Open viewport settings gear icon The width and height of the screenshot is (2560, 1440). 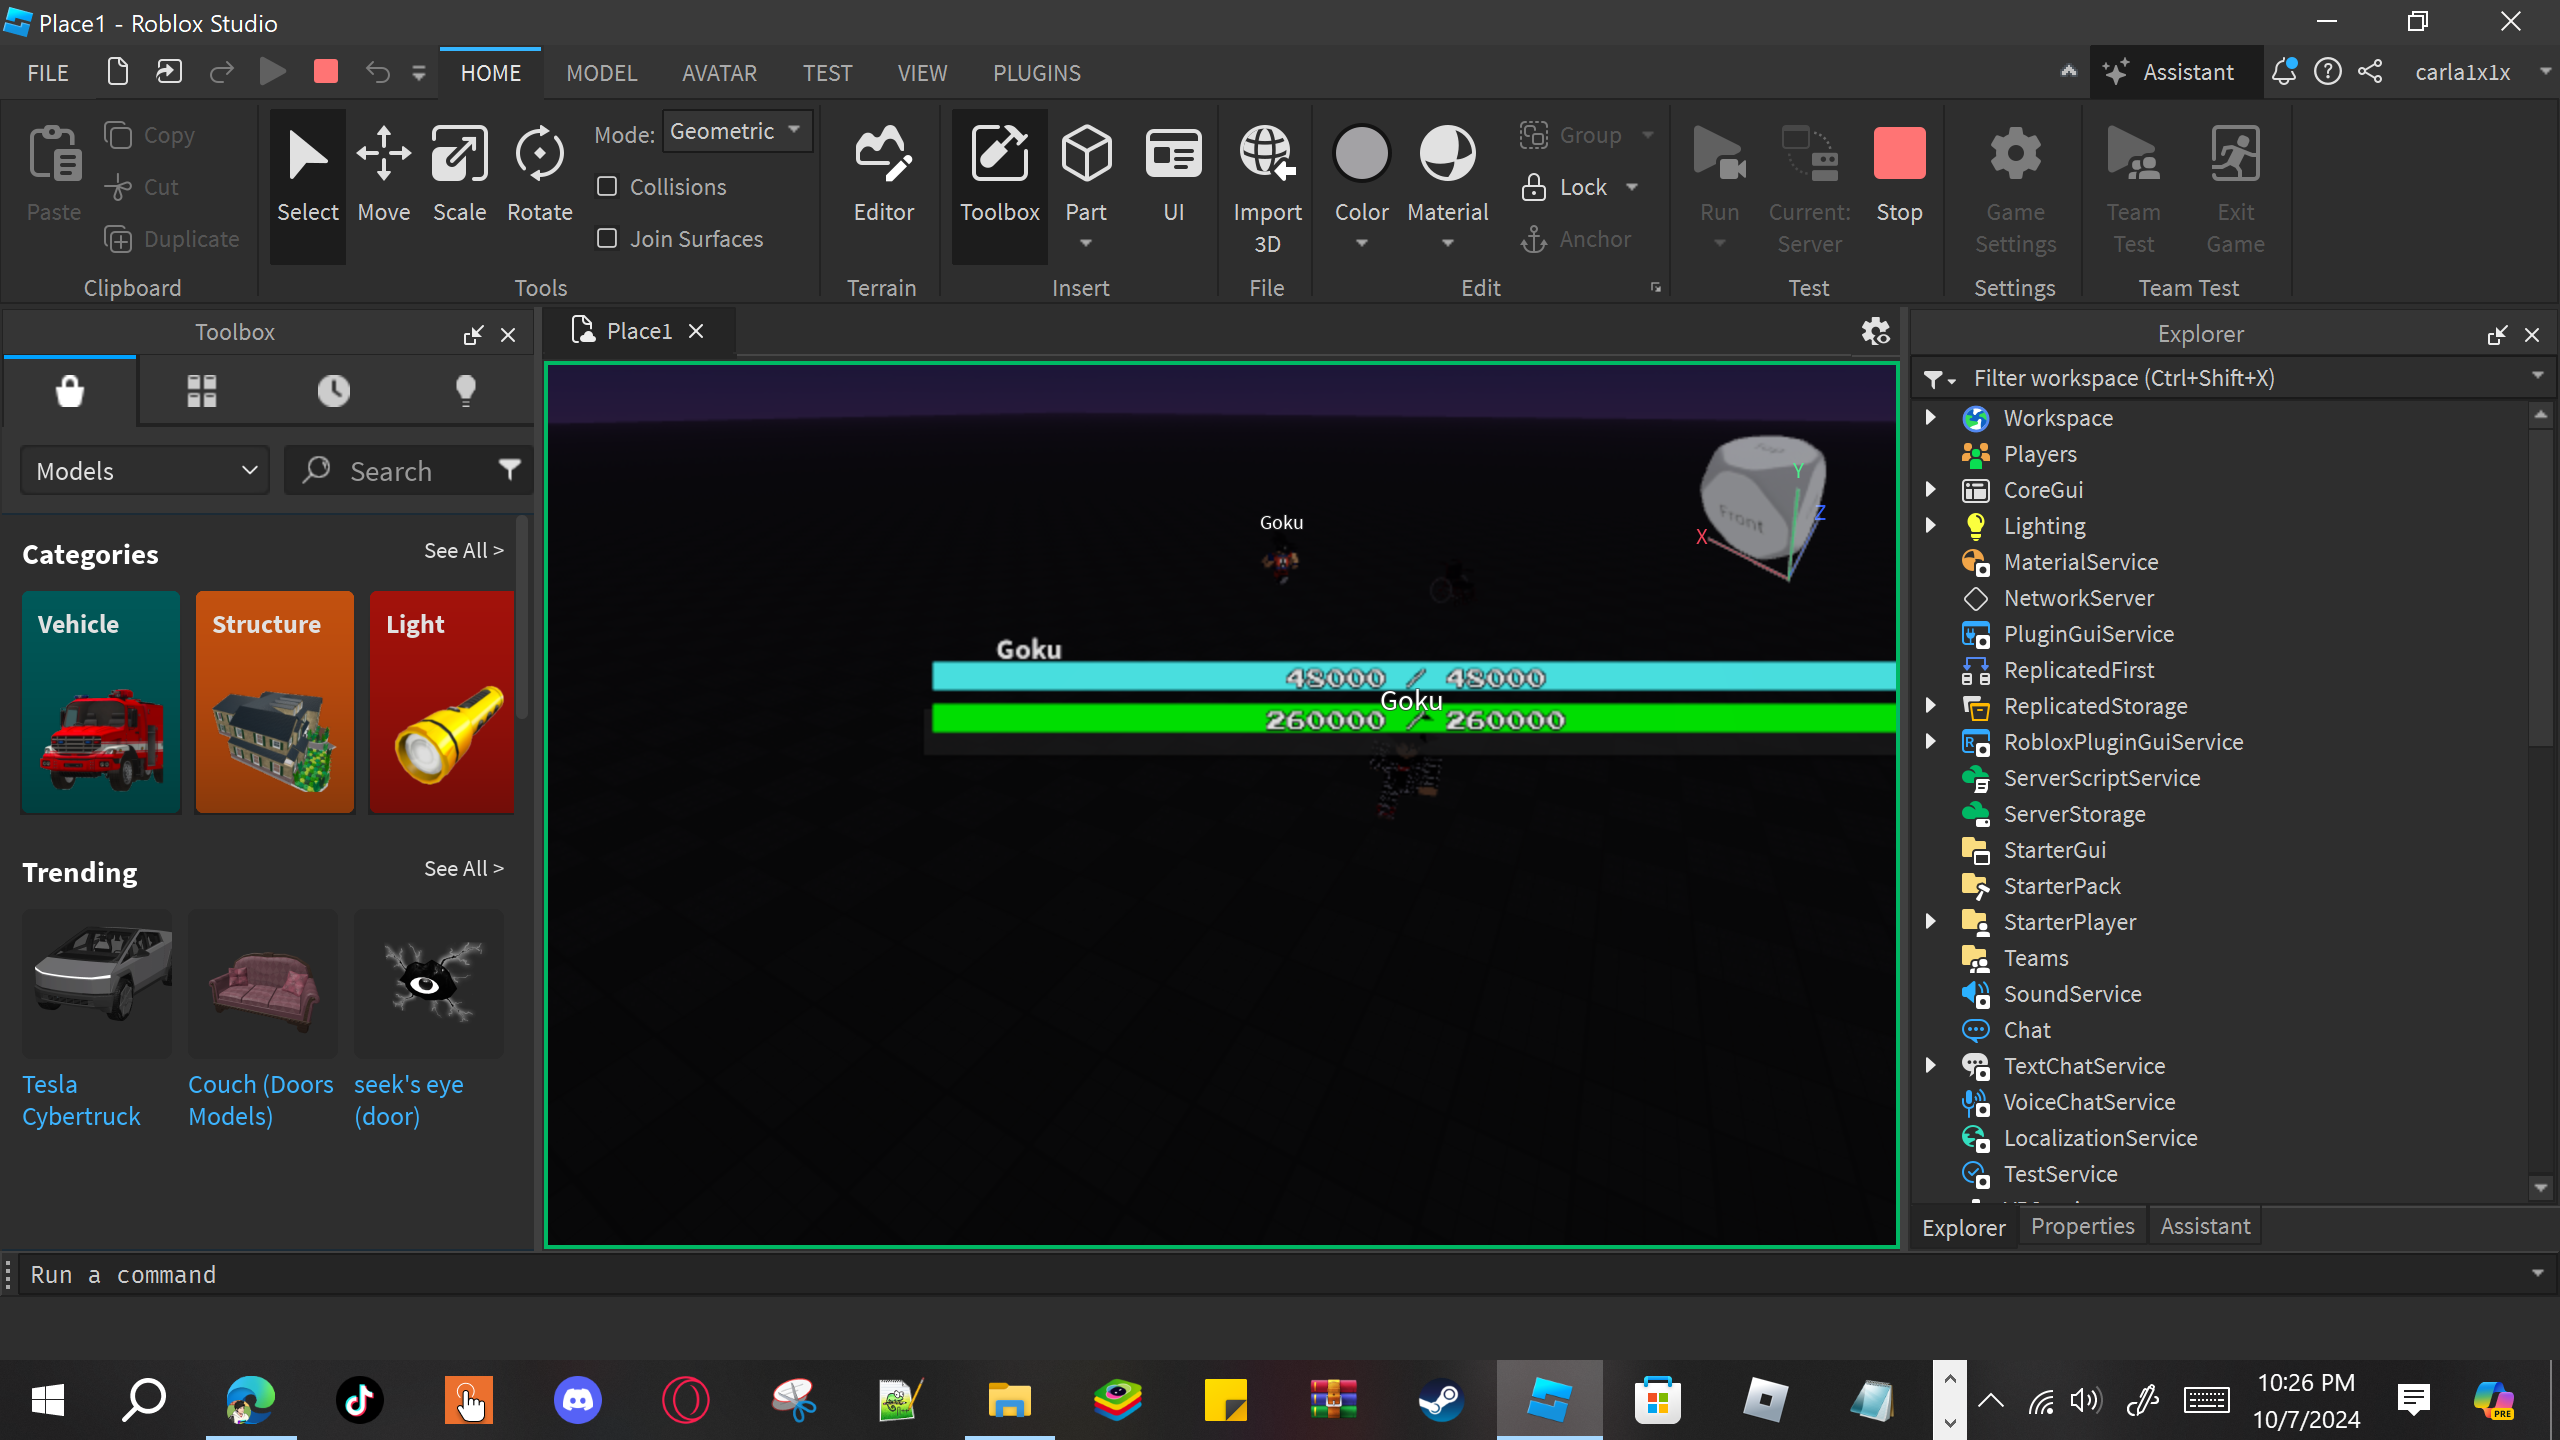[x=1875, y=331]
